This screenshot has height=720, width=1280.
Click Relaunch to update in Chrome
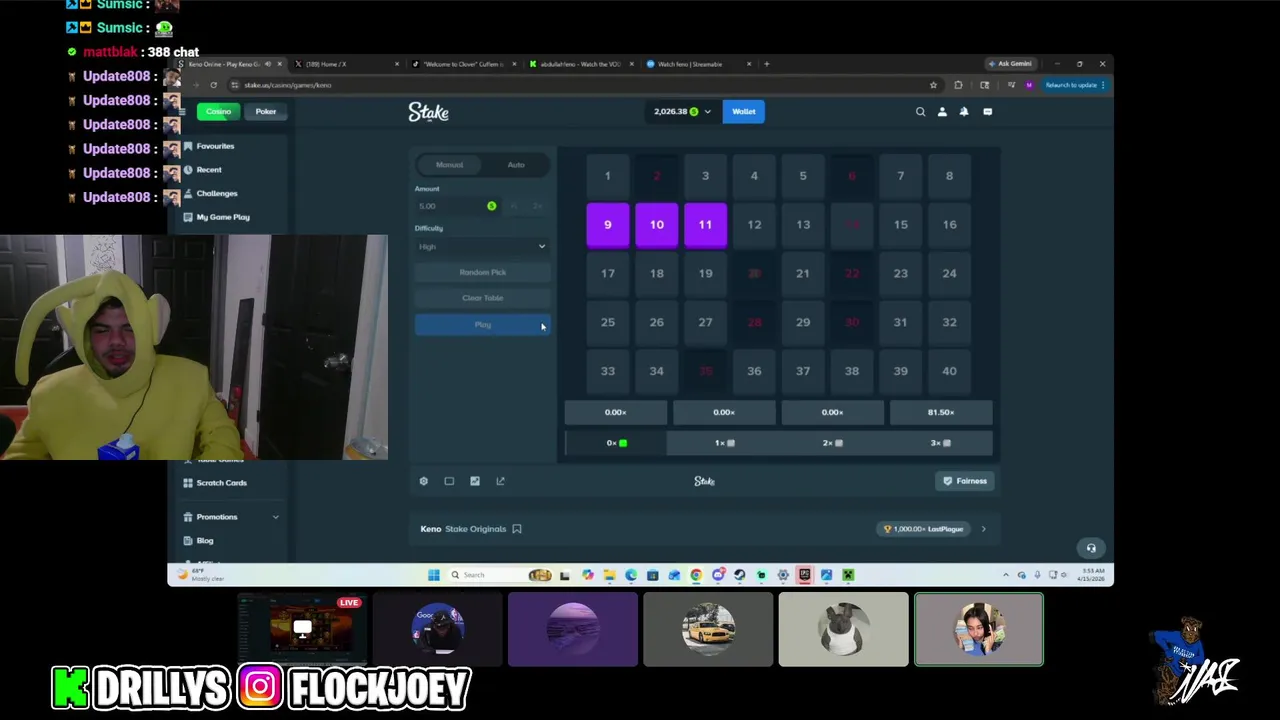(1073, 85)
